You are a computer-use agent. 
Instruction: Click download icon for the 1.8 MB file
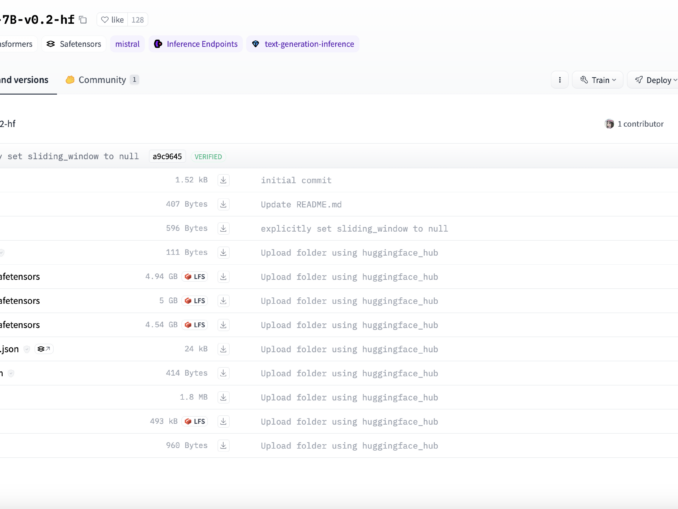pos(223,397)
